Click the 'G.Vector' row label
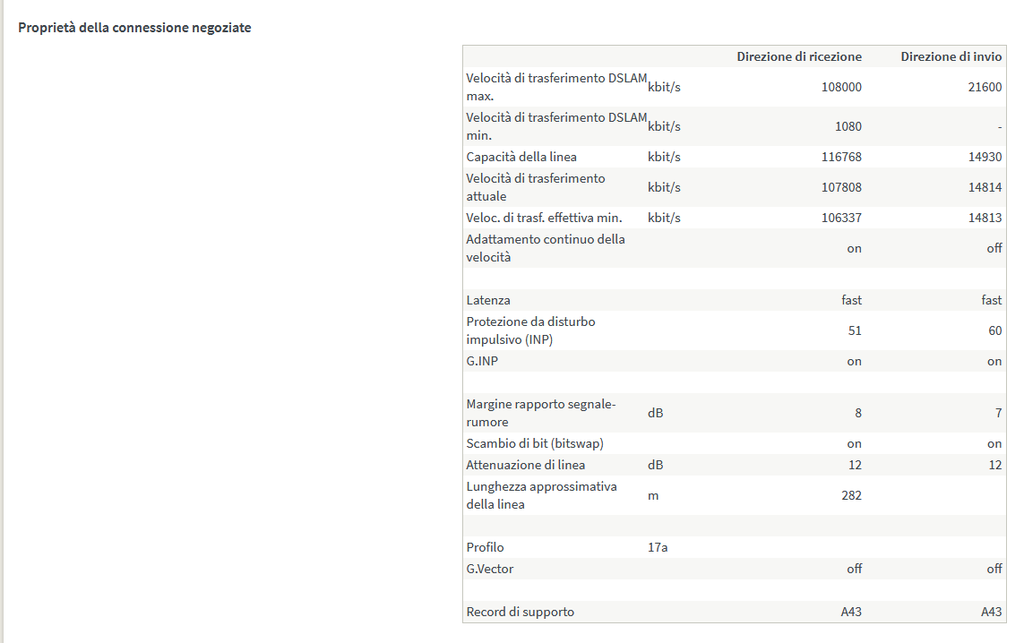Screen dimensions: 1024x643 pos(490,569)
